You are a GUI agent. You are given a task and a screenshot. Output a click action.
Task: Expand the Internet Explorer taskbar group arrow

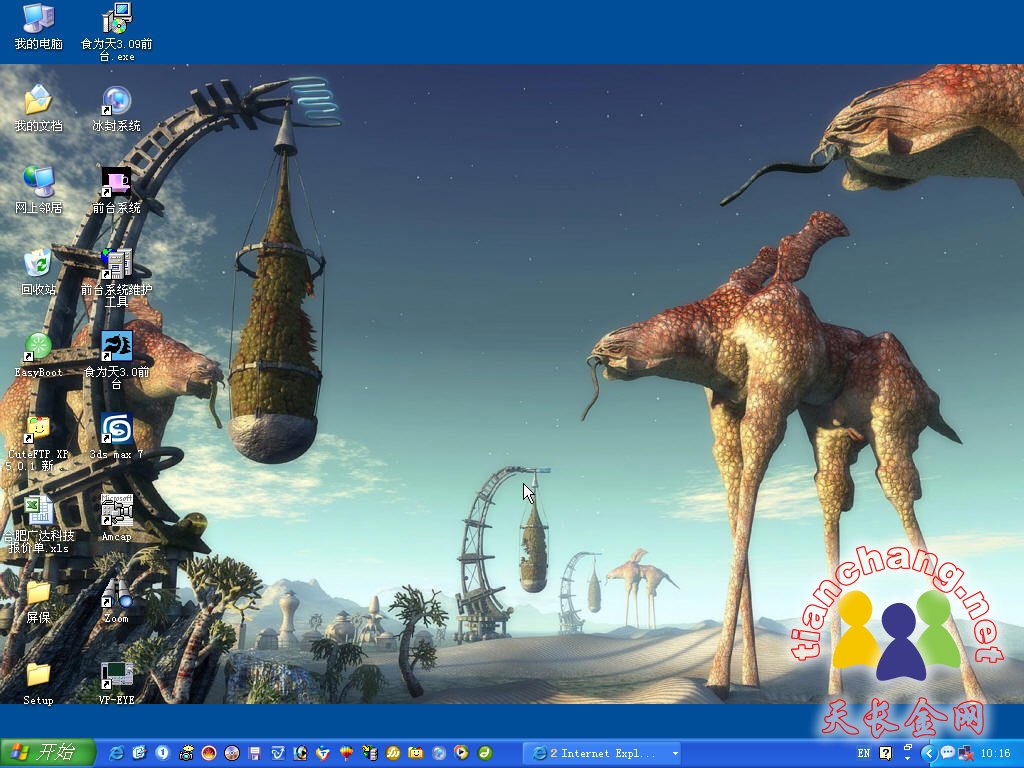pos(675,754)
